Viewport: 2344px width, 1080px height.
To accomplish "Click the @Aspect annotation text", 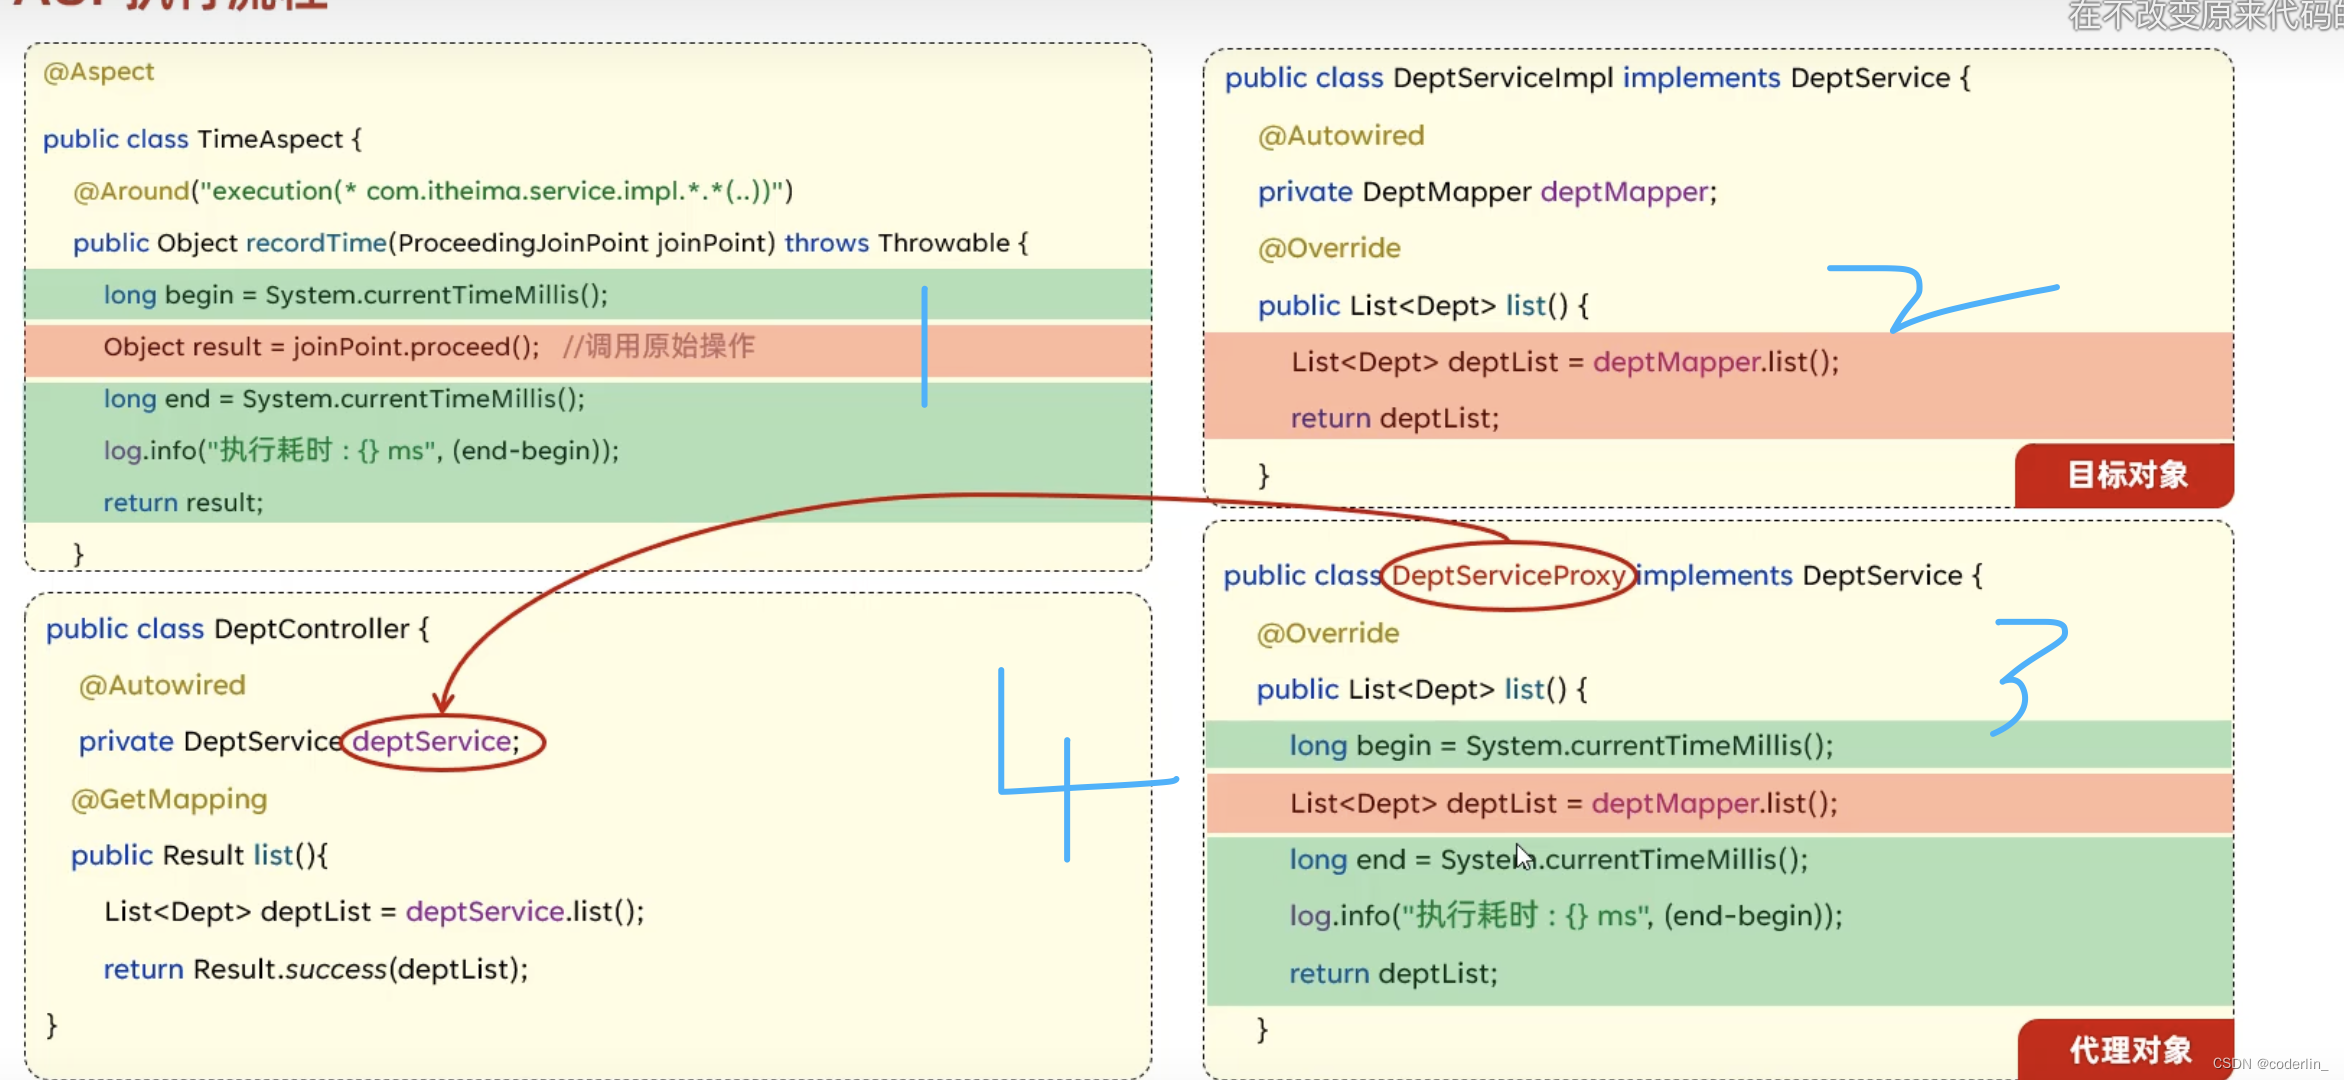I will (99, 72).
